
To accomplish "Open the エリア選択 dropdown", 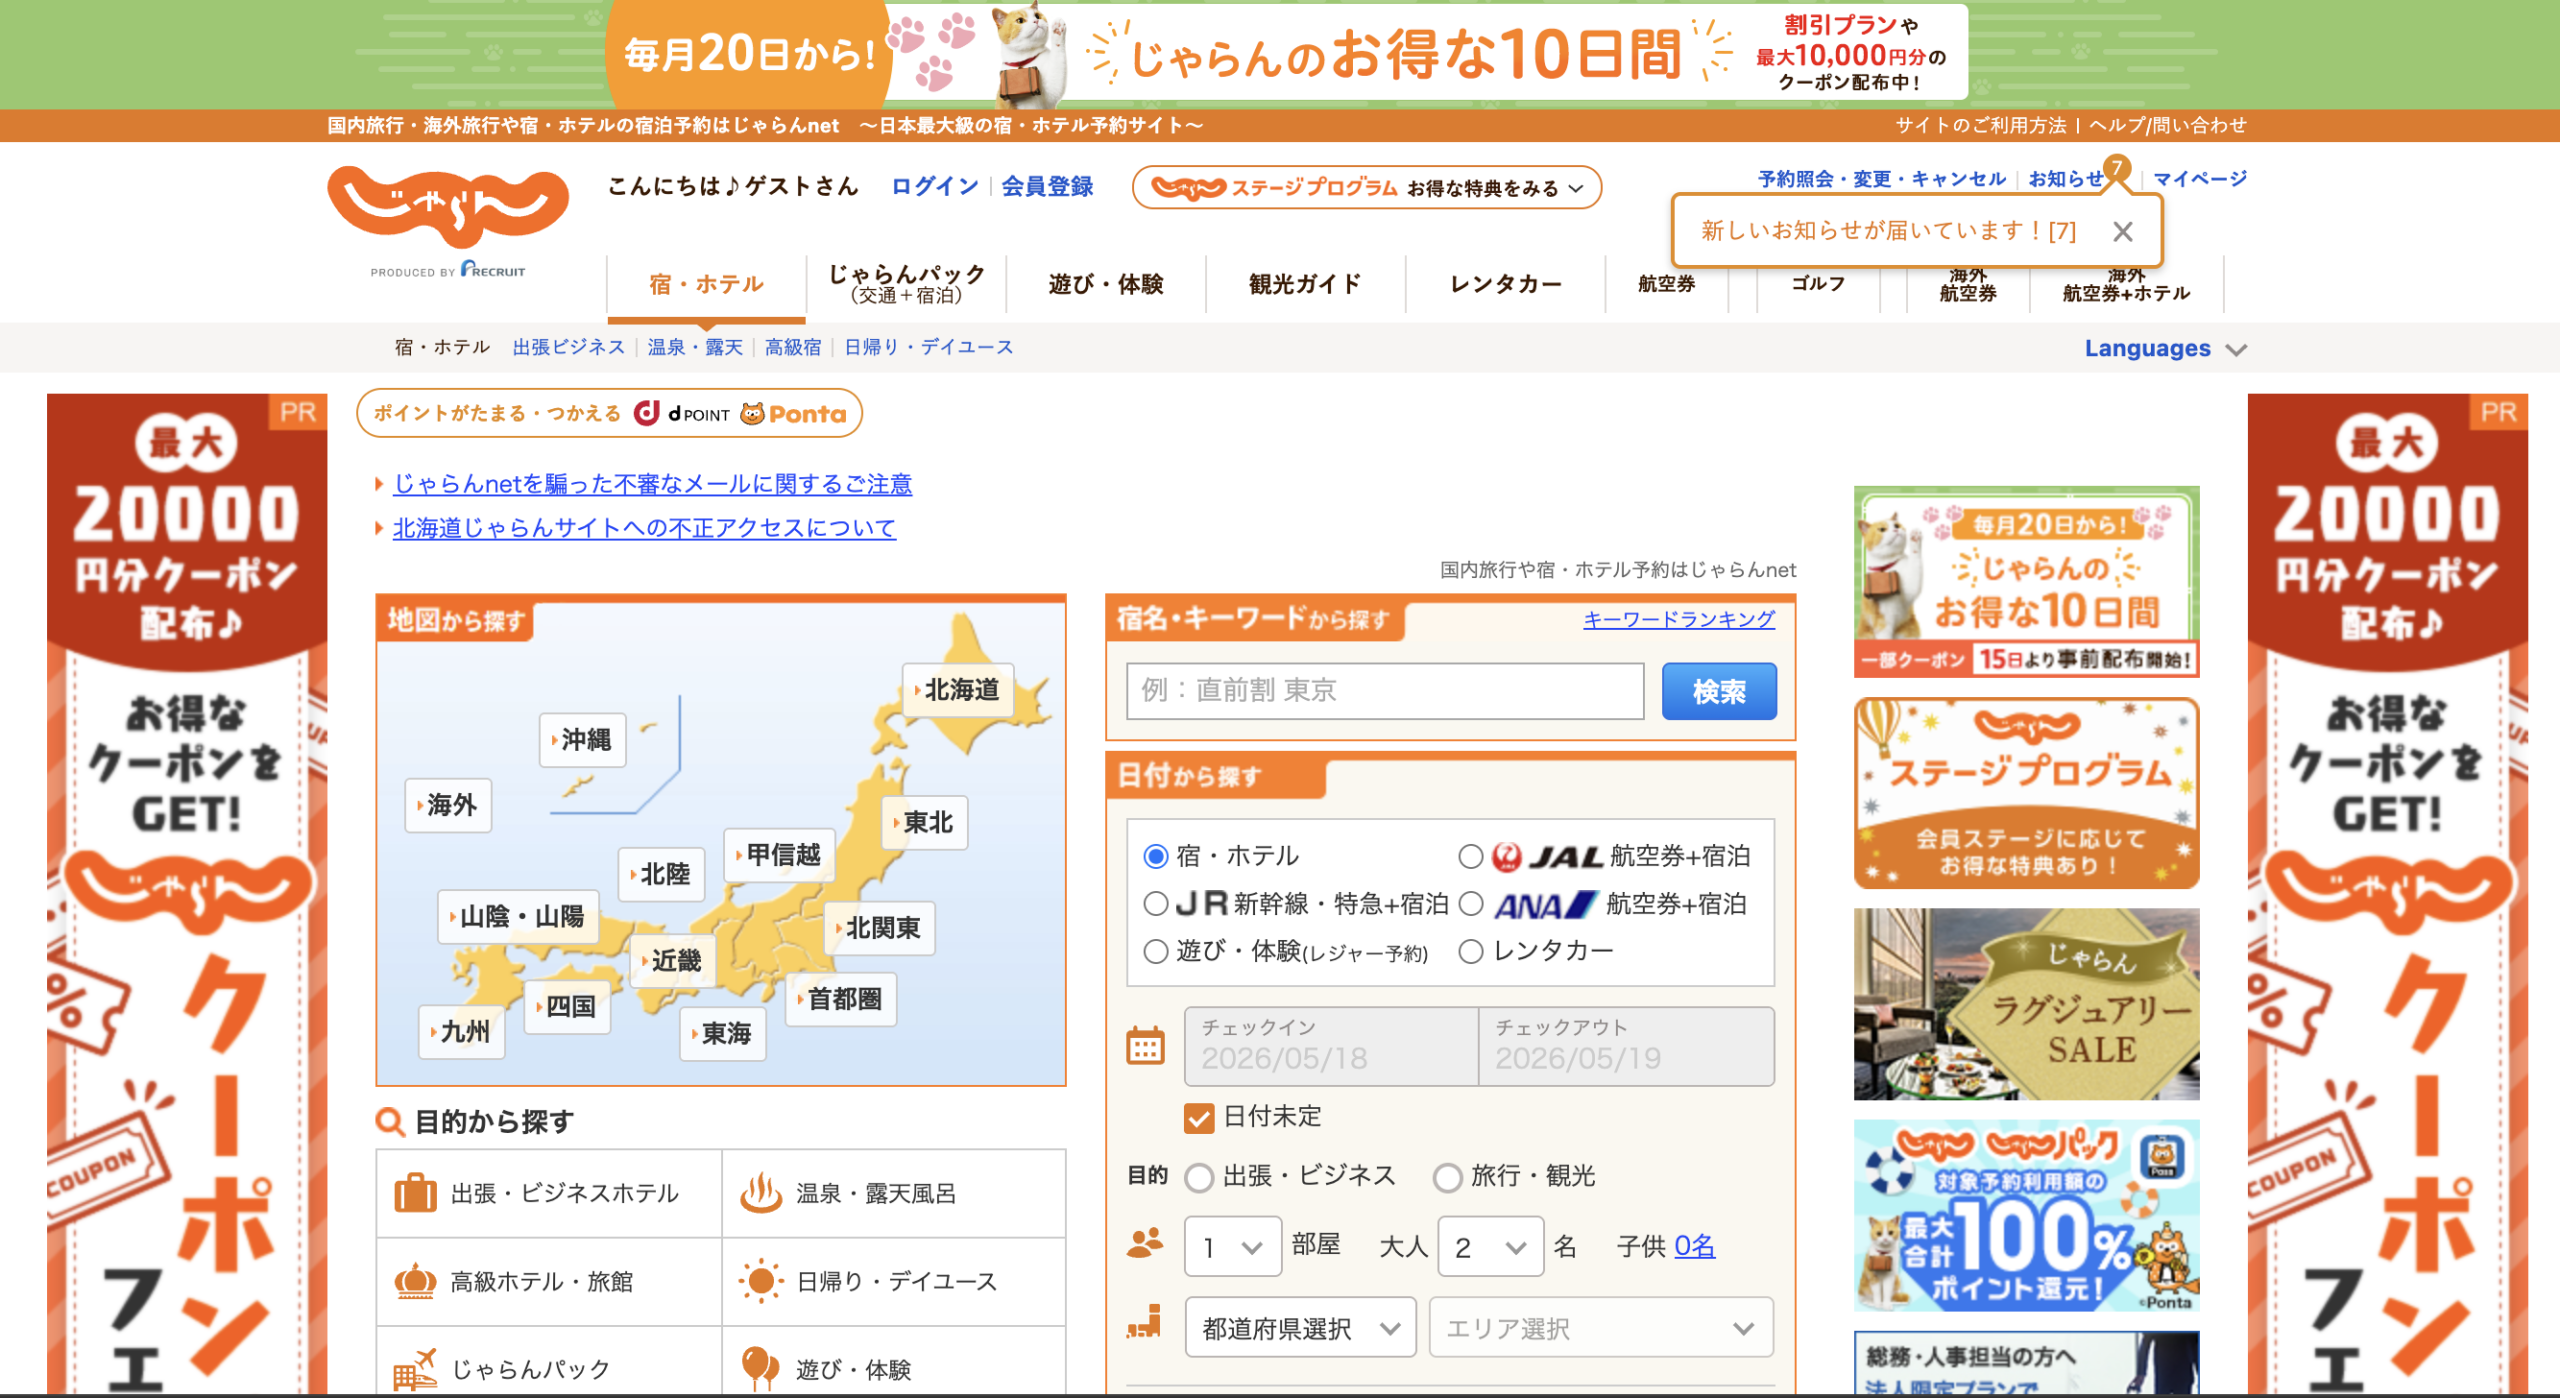I will pyautogui.click(x=1600, y=1327).
